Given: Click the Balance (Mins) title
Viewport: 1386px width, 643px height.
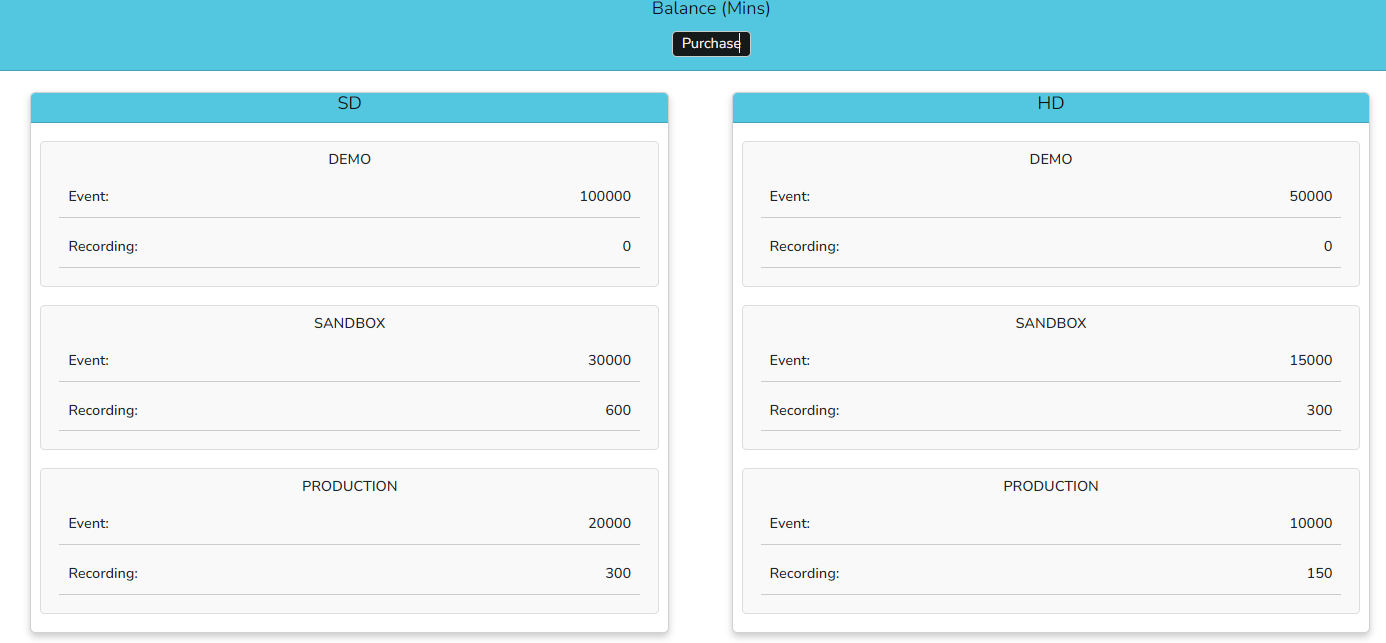Looking at the screenshot, I should point(711,9).
